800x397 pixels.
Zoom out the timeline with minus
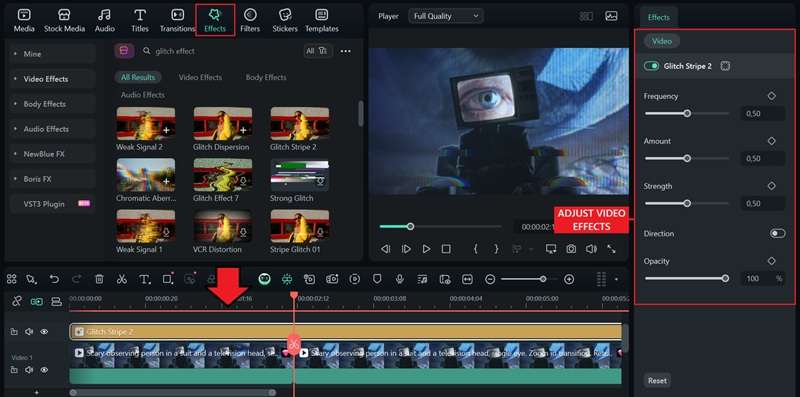coord(490,279)
